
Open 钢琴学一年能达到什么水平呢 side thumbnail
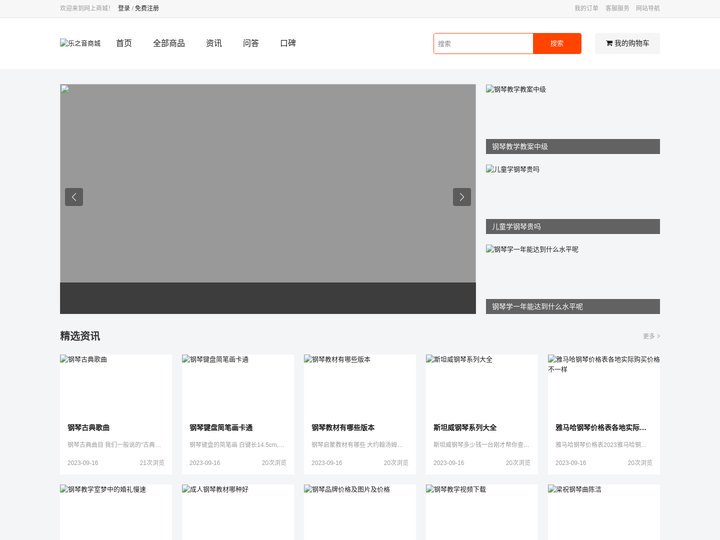point(573,272)
